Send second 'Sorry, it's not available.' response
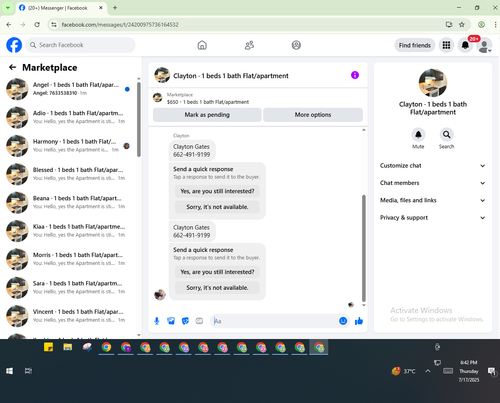 [x=217, y=288]
